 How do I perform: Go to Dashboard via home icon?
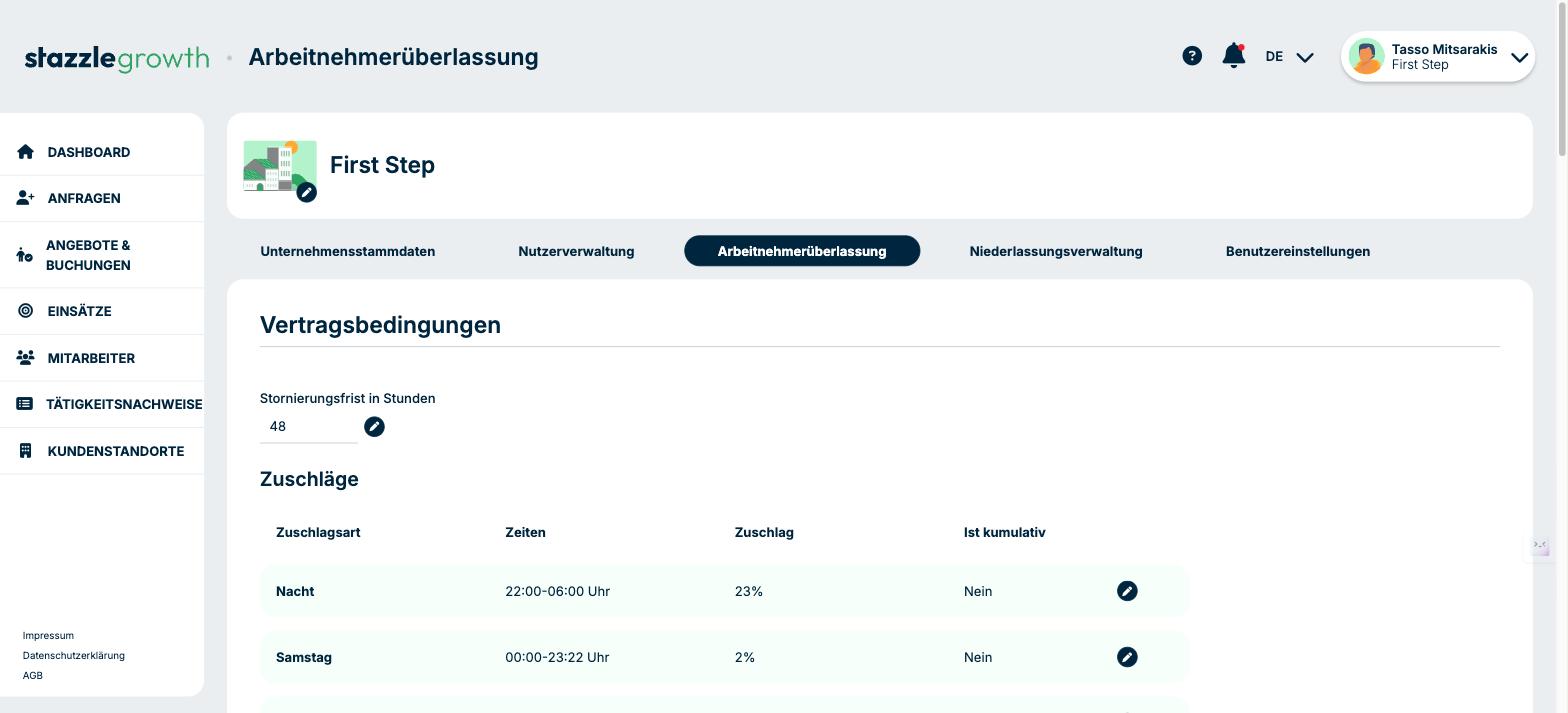(26, 152)
